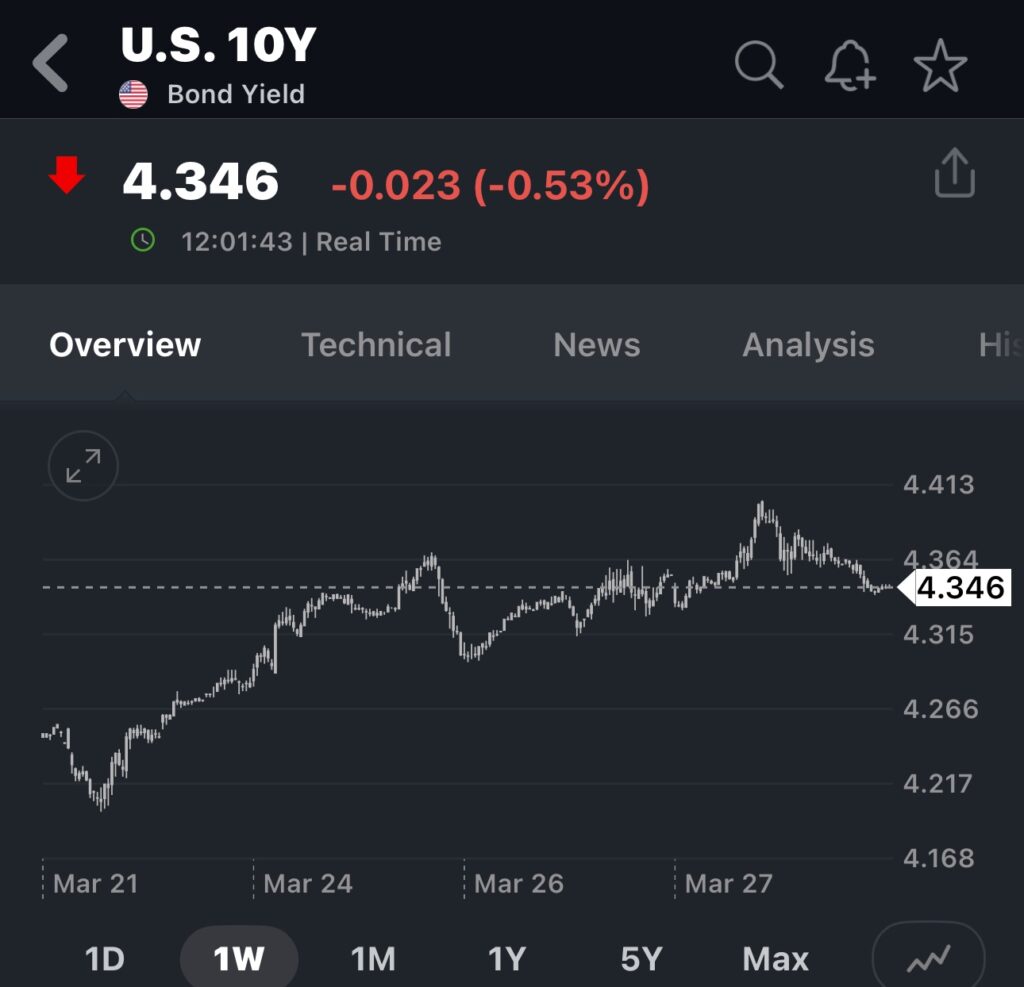Create an alert with the bell icon
Viewport: 1024px width, 987px height.
(849, 67)
